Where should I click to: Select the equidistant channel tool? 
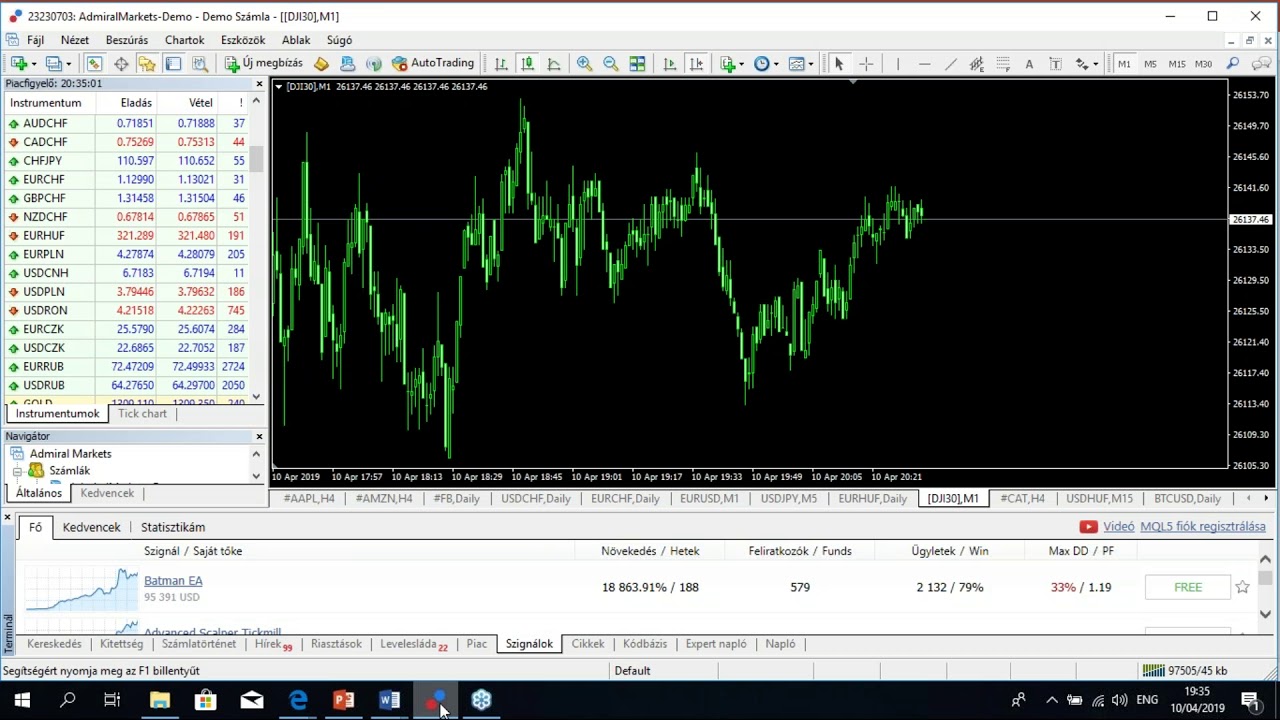coord(977,64)
